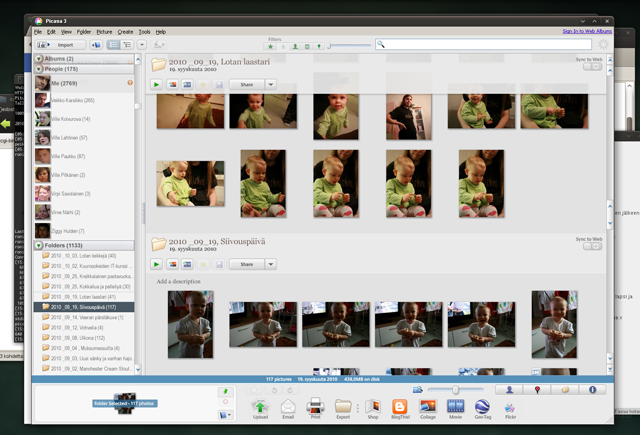Open the Folder menu
Viewport: 640px width, 435px height.
click(x=84, y=31)
